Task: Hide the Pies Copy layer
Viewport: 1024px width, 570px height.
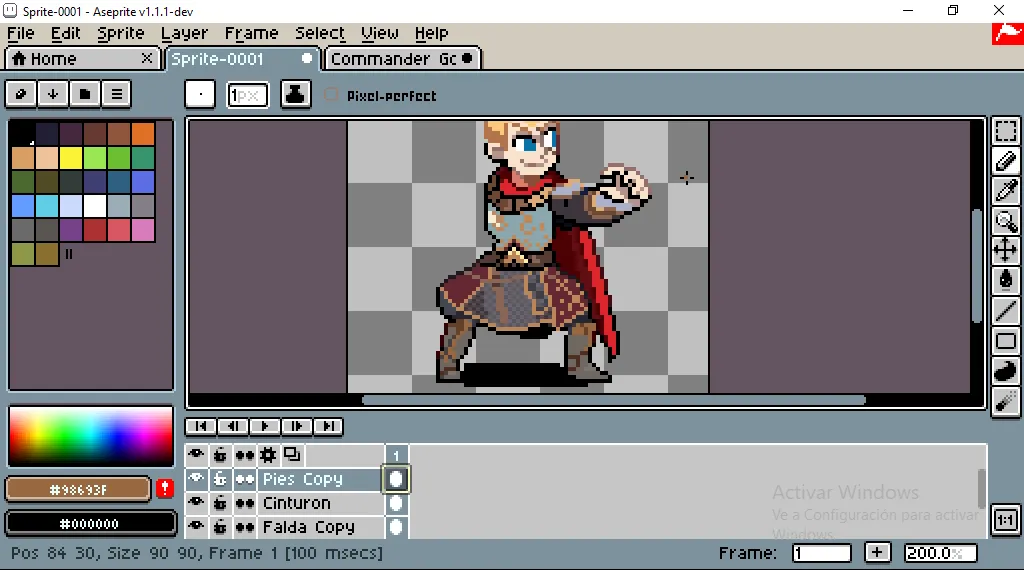Action: 196,479
